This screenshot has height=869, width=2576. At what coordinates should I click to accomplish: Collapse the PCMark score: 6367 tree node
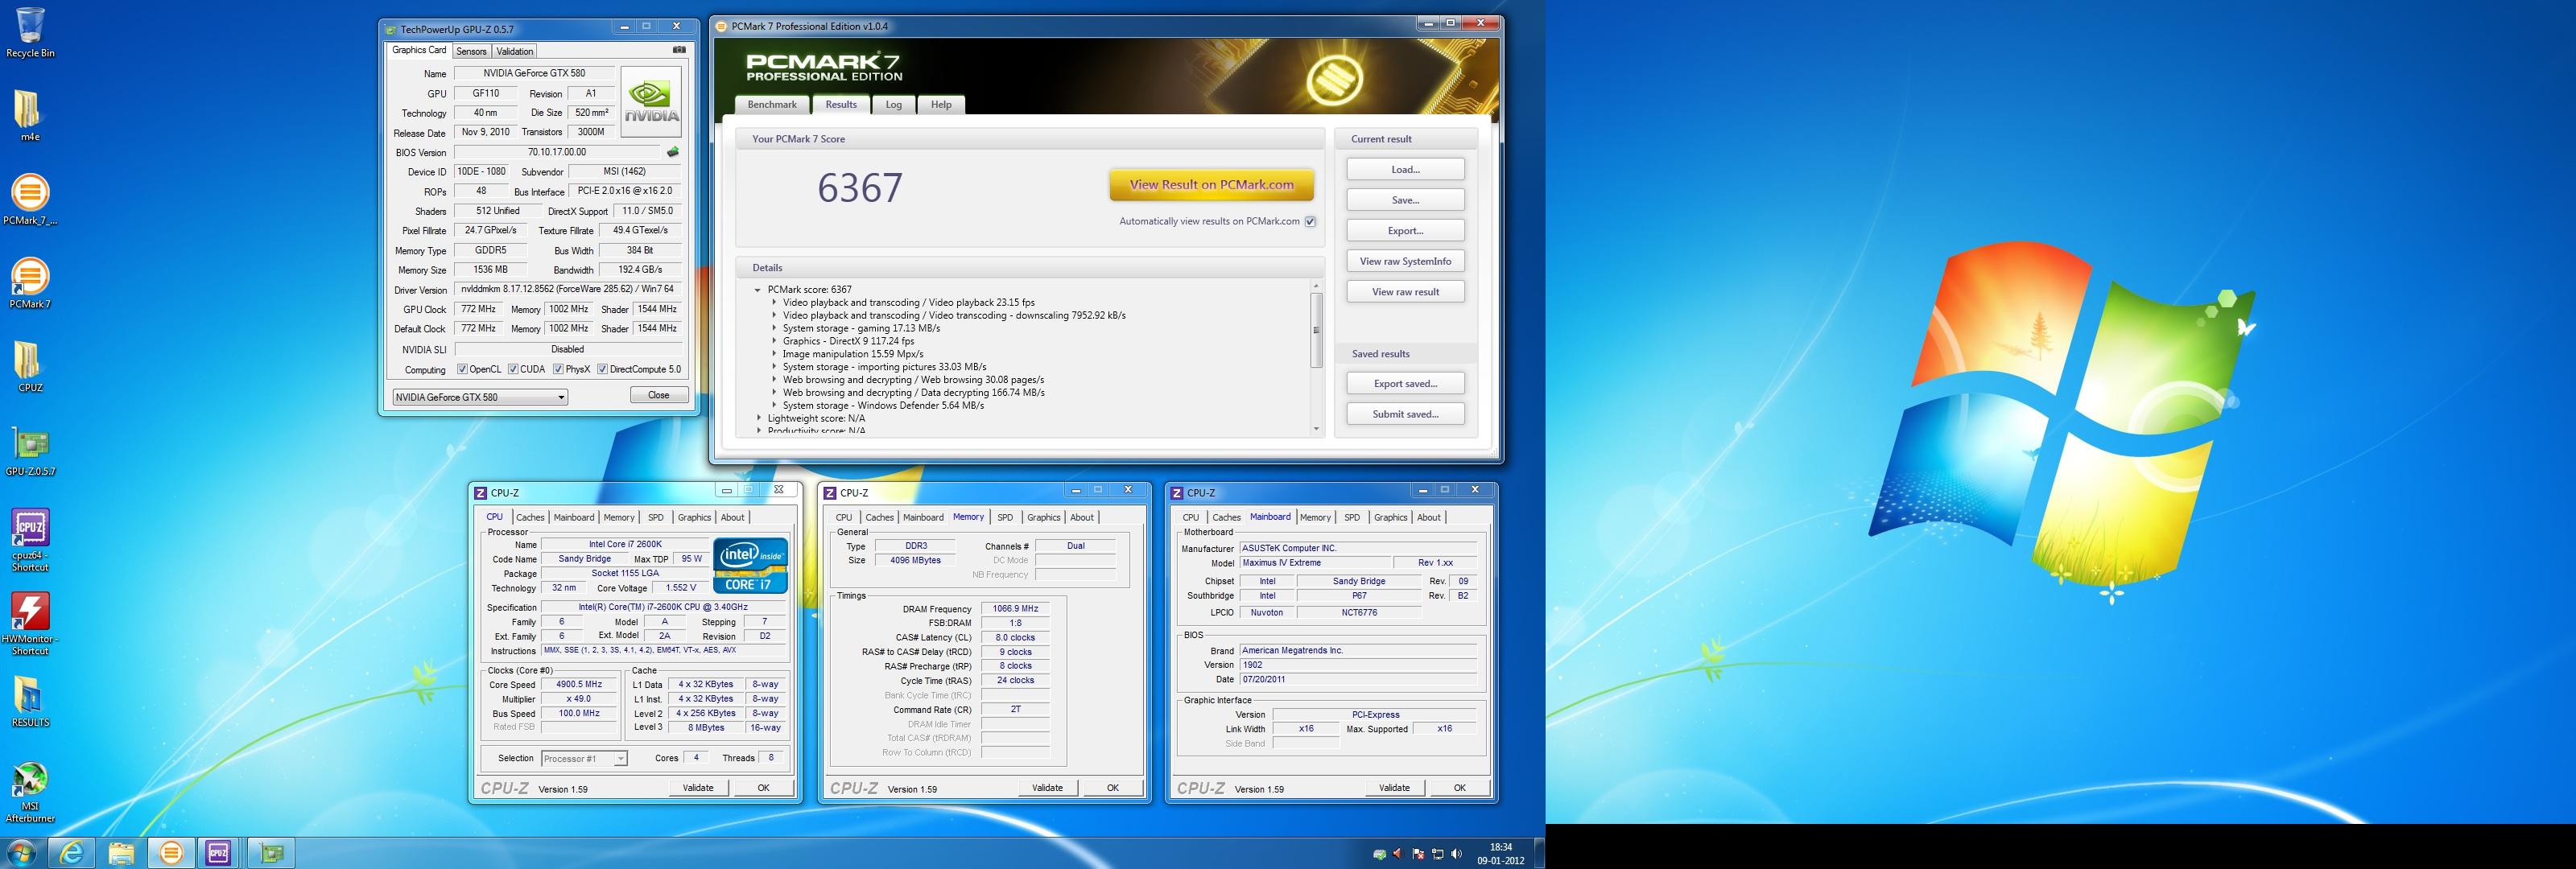(x=758, y=290)
